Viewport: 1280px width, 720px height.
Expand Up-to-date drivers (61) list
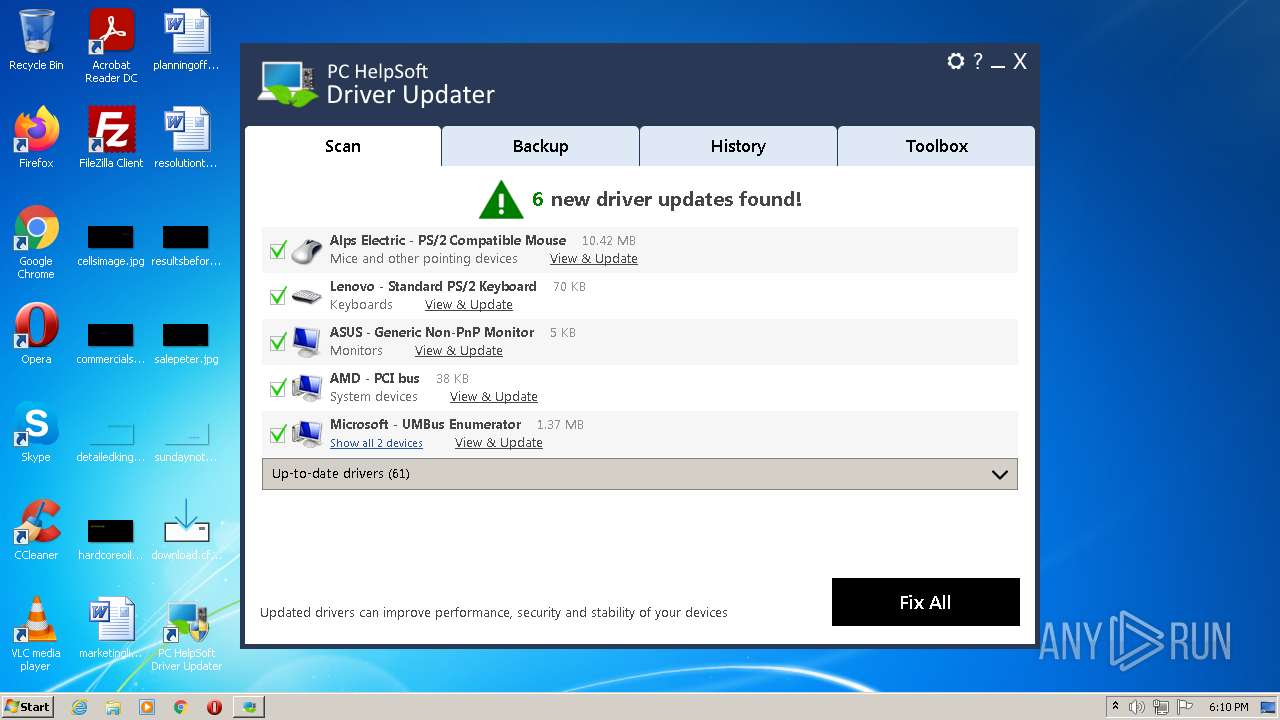(640, 474)
